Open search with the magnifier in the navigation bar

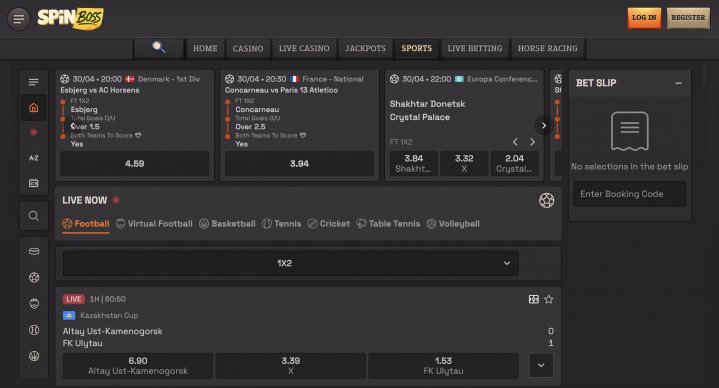pyautogui.click(x=159, y=47)
